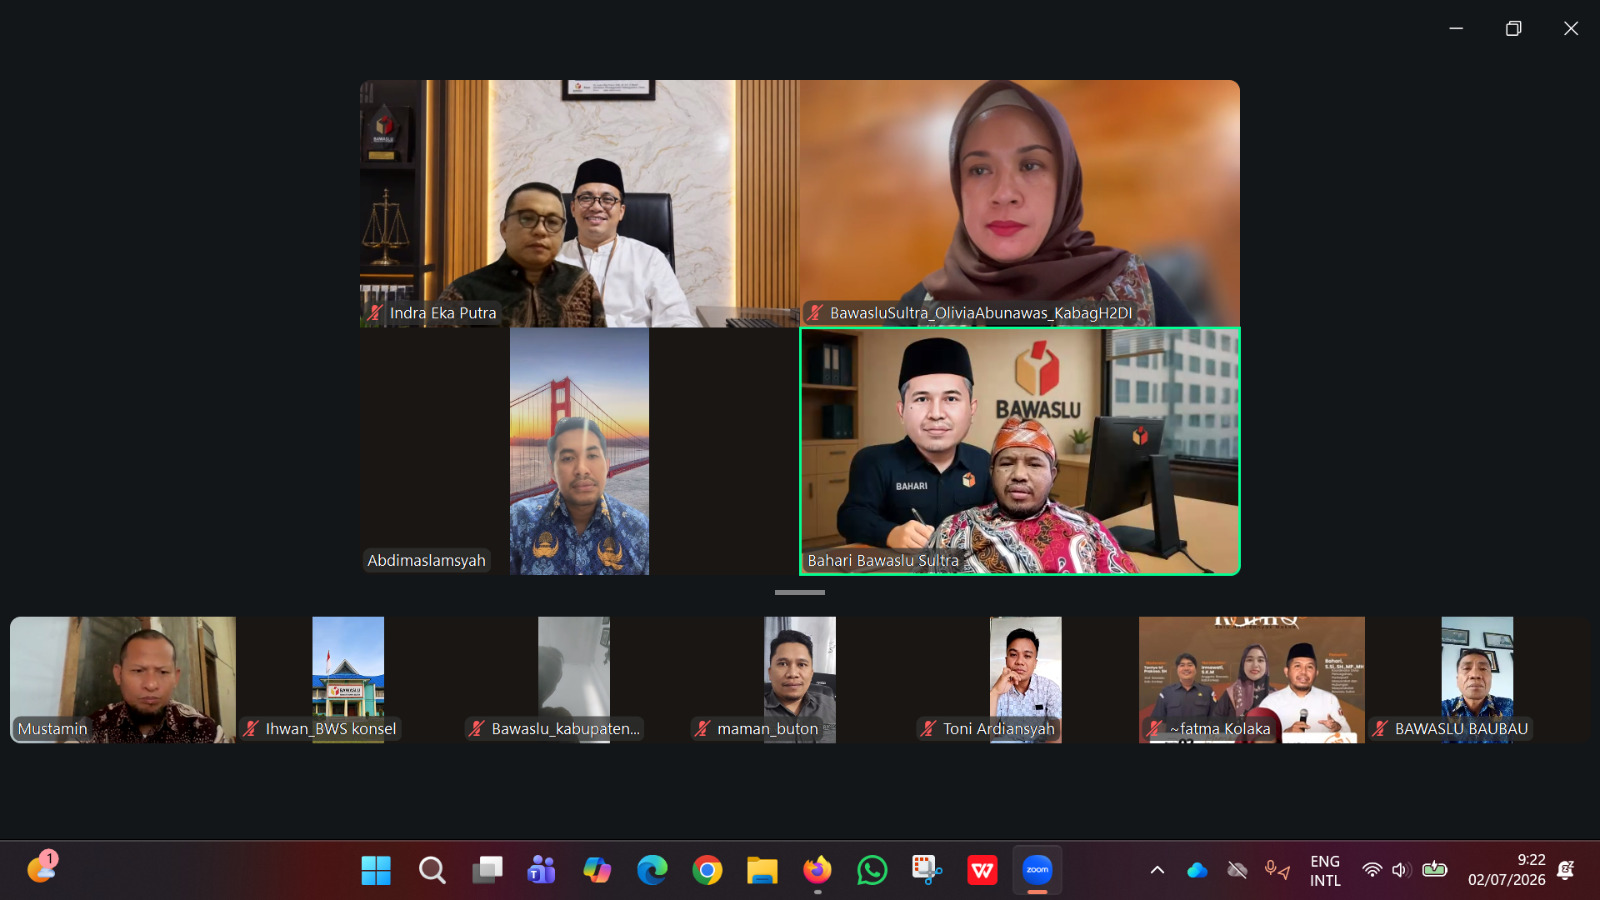This screenshot has height=900, width=1600.
Task: Select the Ihwan_BWS konsel thumbnail
Action: pos(348,680)
